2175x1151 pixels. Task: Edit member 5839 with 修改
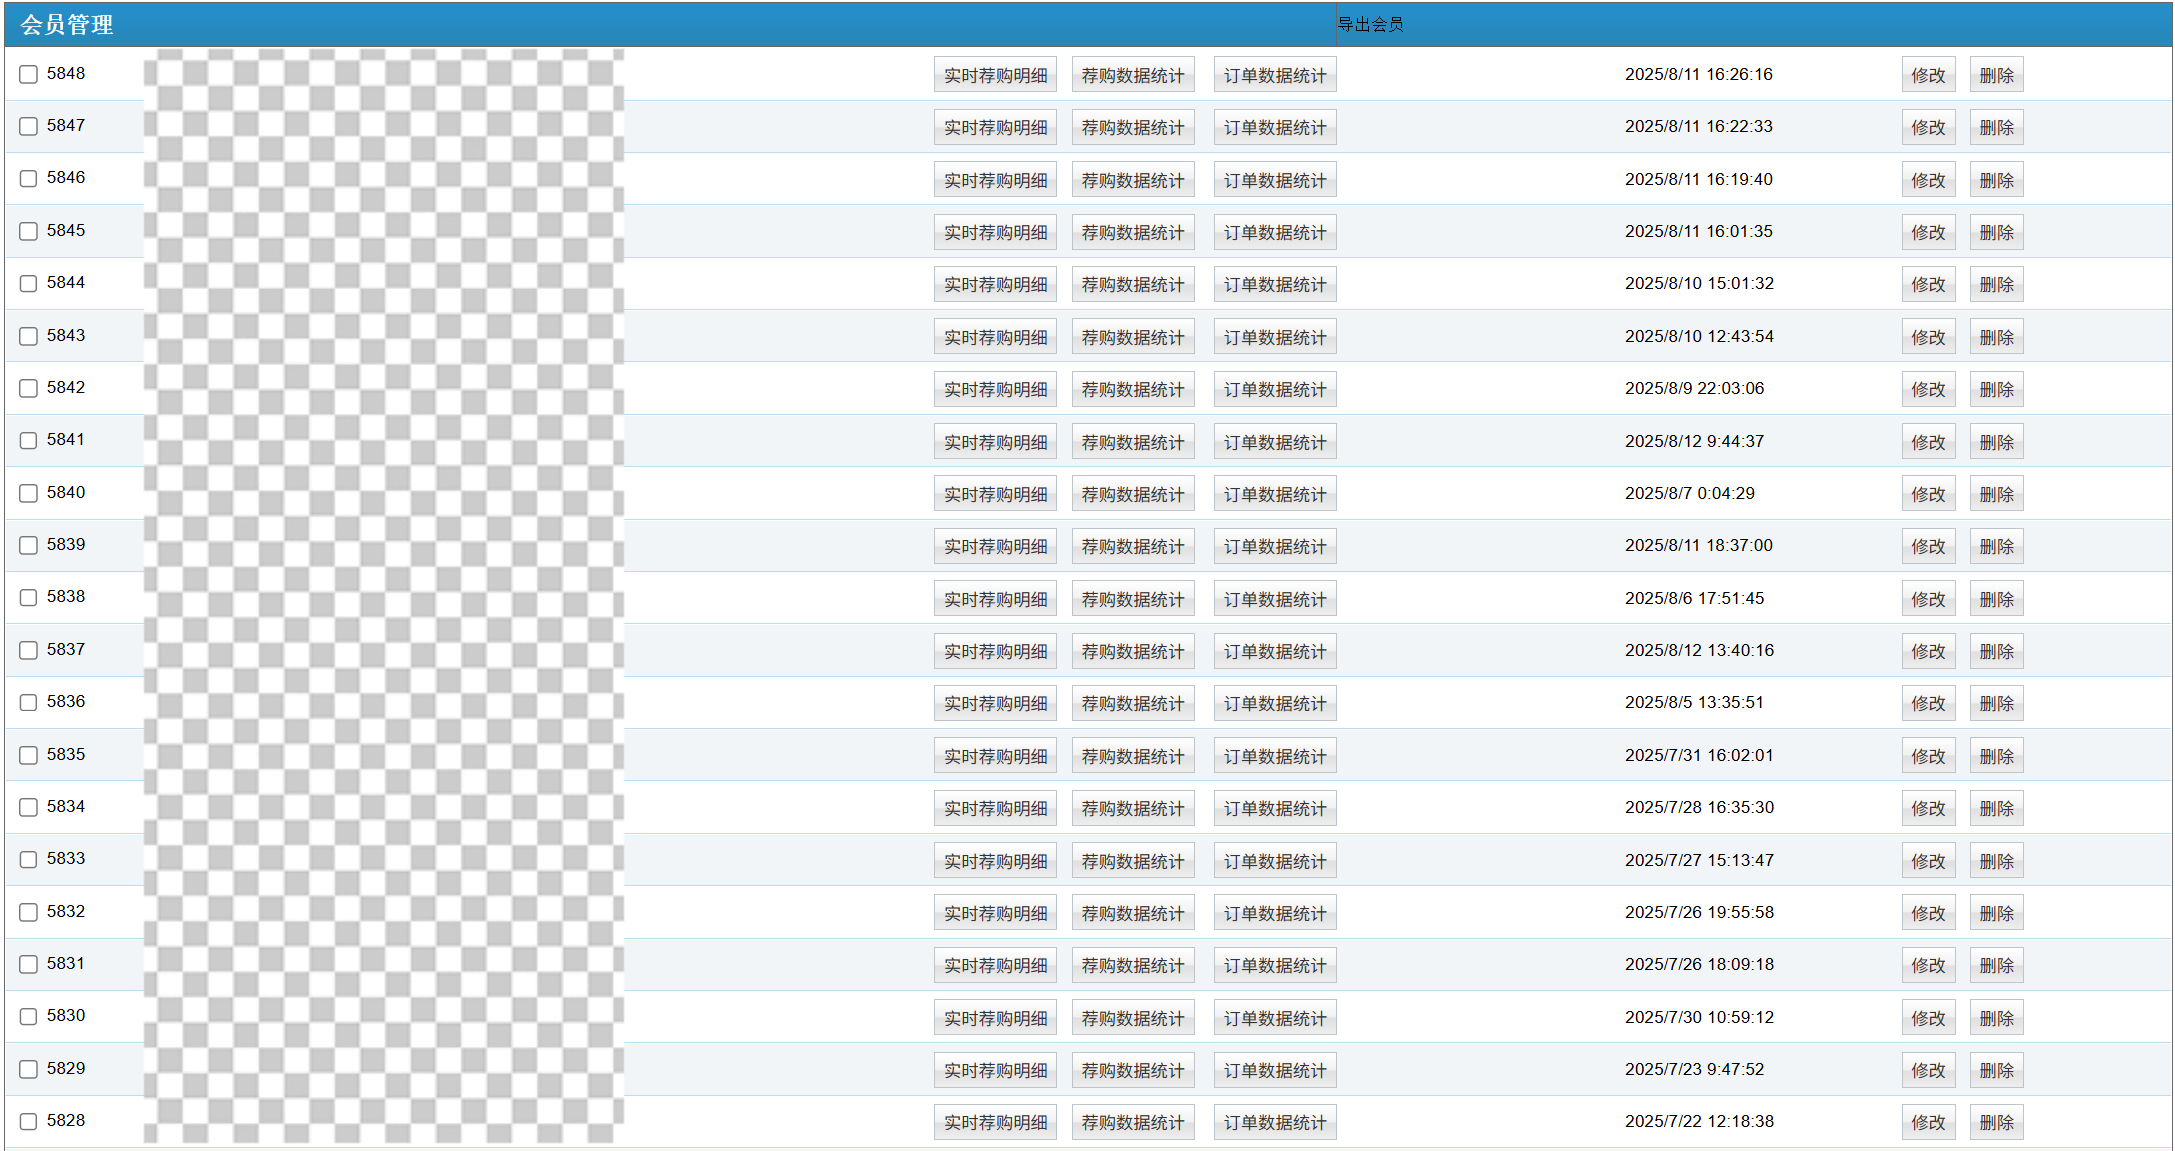(x=1927, y=546)
